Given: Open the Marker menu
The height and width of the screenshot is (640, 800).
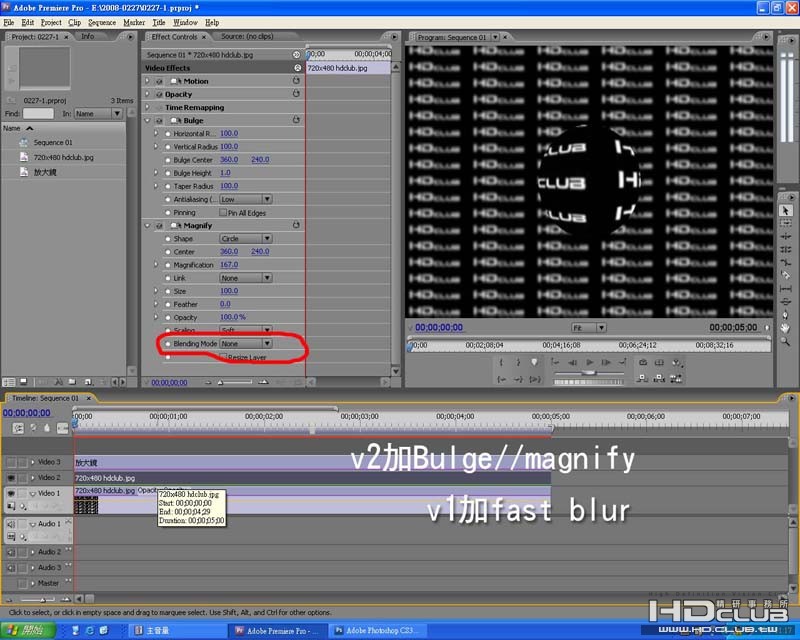Looking at the screenshot, I should pyautogui.click(x=134, y=22).
